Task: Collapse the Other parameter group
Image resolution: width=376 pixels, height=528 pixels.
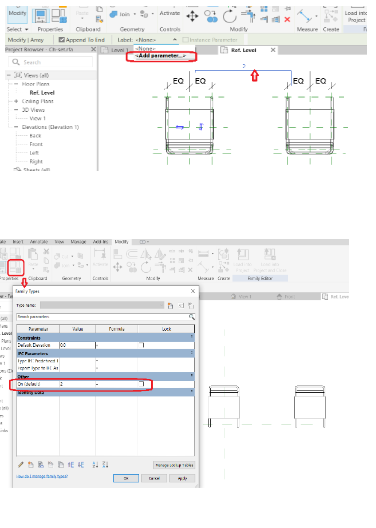Action: click(192, 375)
